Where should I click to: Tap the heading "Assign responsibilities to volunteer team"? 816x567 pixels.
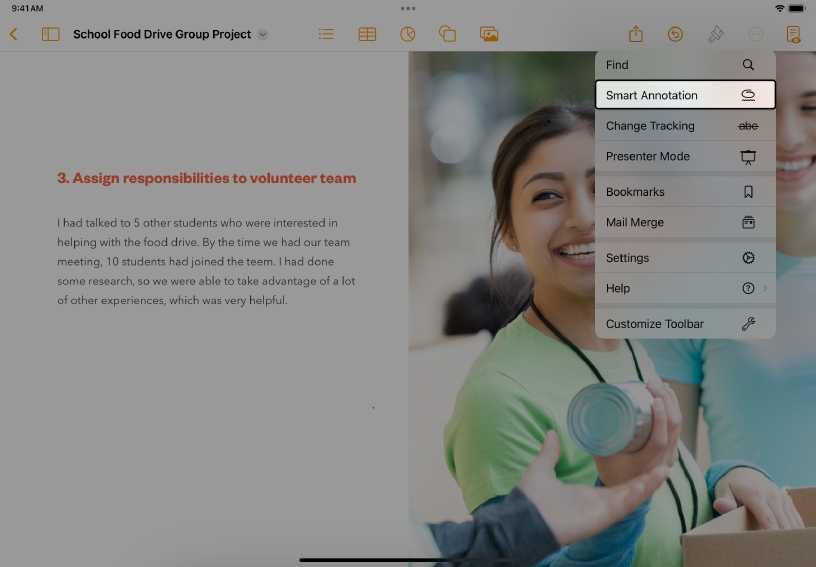[206, 178]
